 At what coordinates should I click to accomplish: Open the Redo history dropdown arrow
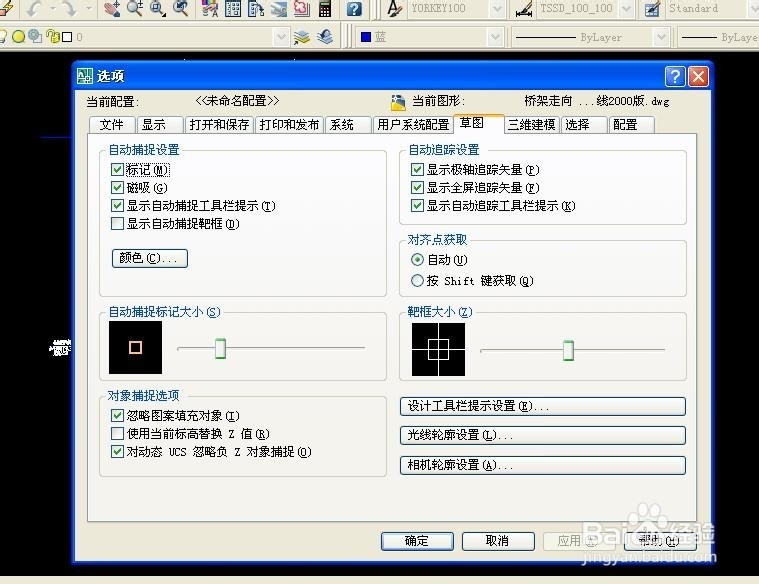[89, 8]
